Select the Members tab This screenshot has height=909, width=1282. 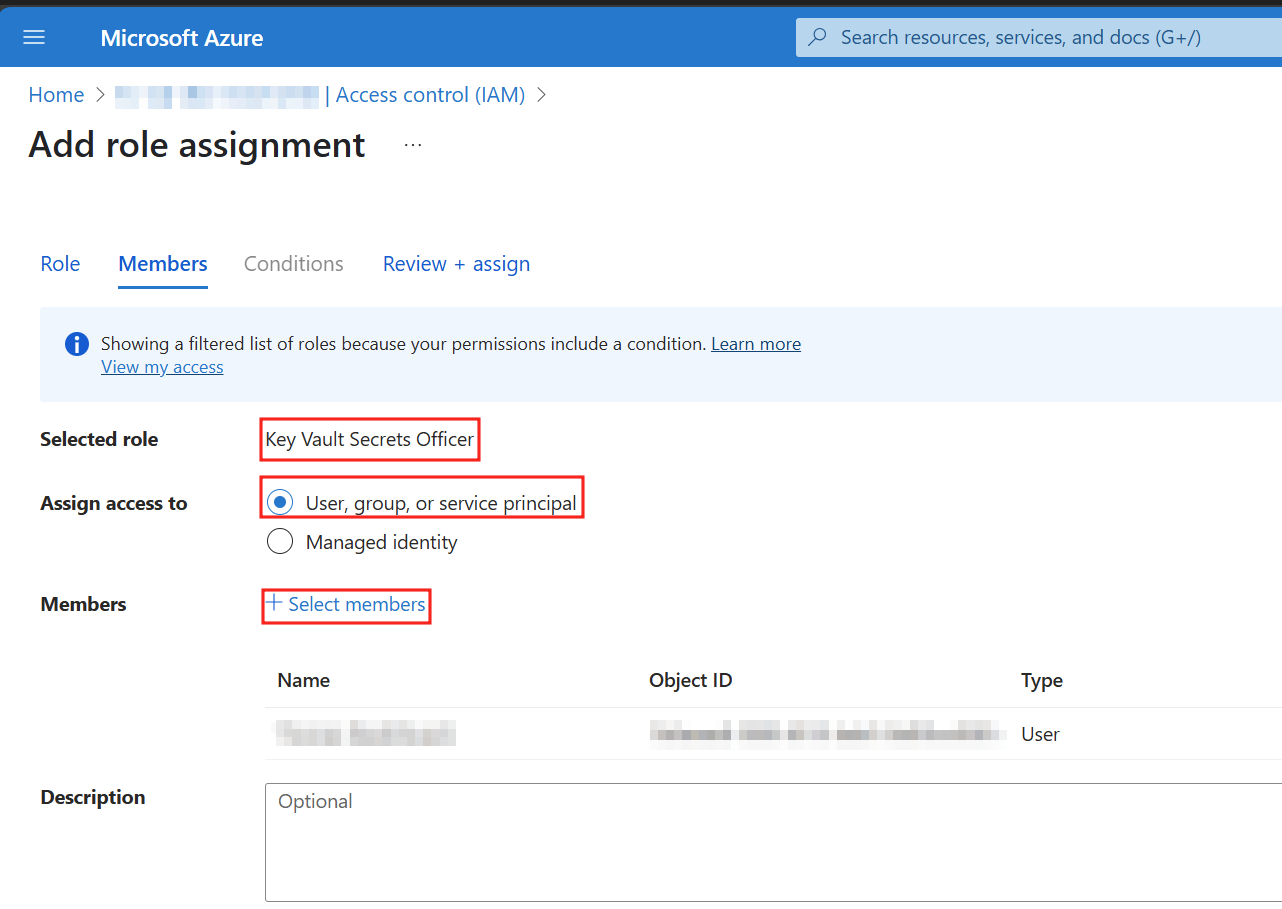pyautogui.click(x=163, y=264)
